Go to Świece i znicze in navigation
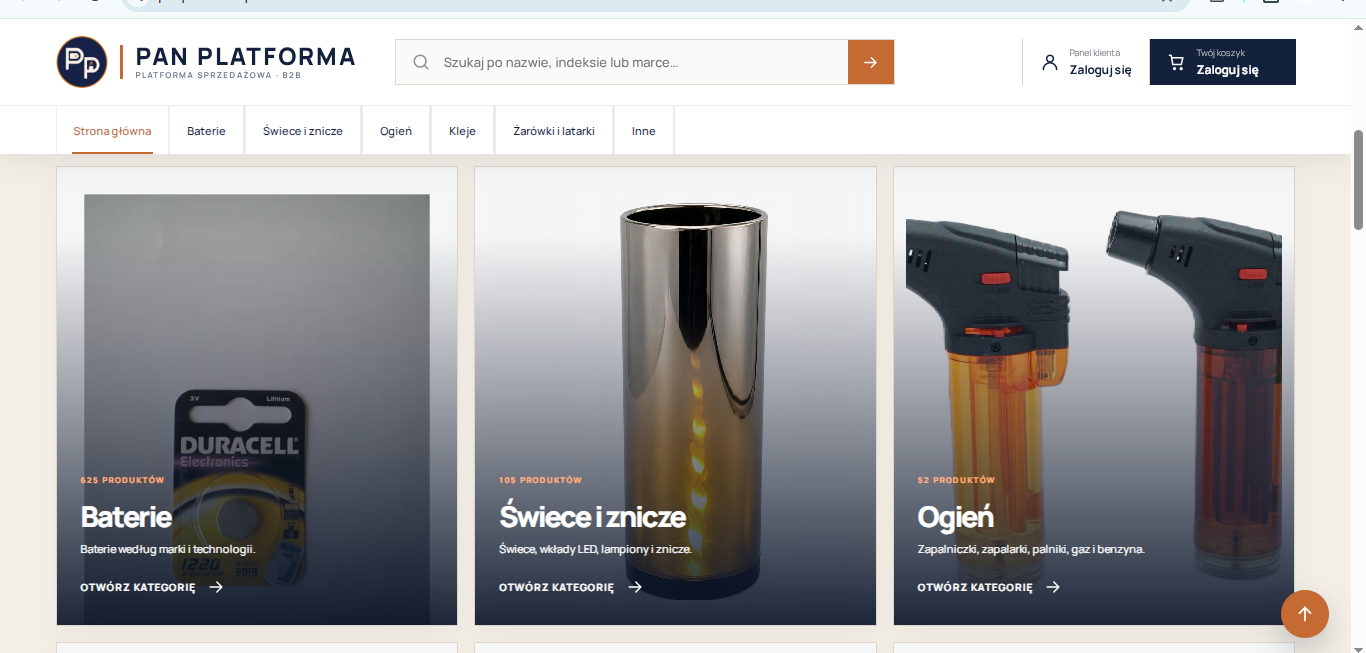This screenshot has height=653, width=1366. click(303, 131)
